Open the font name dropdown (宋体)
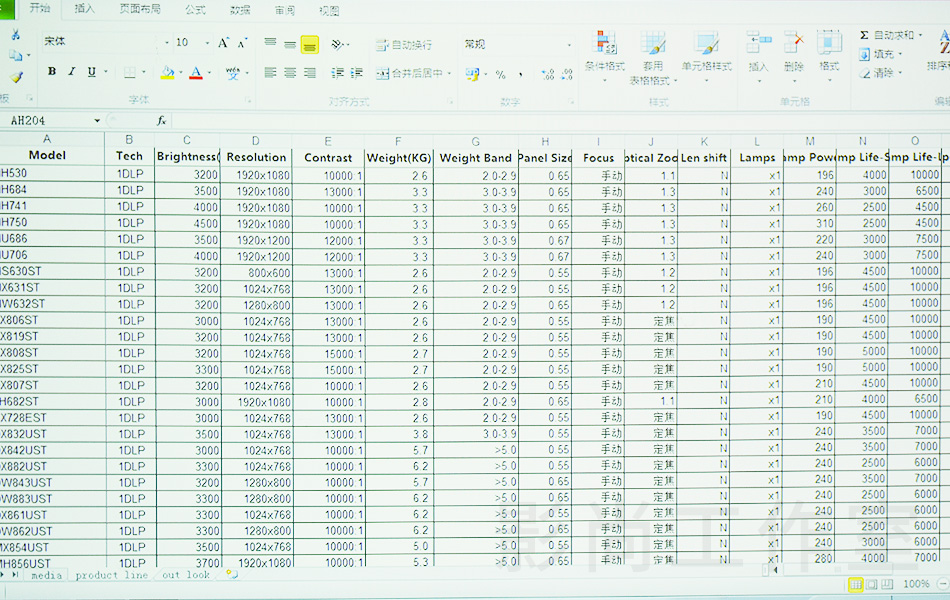This screenshot has height=600, width=950. [x=166, y=43]
